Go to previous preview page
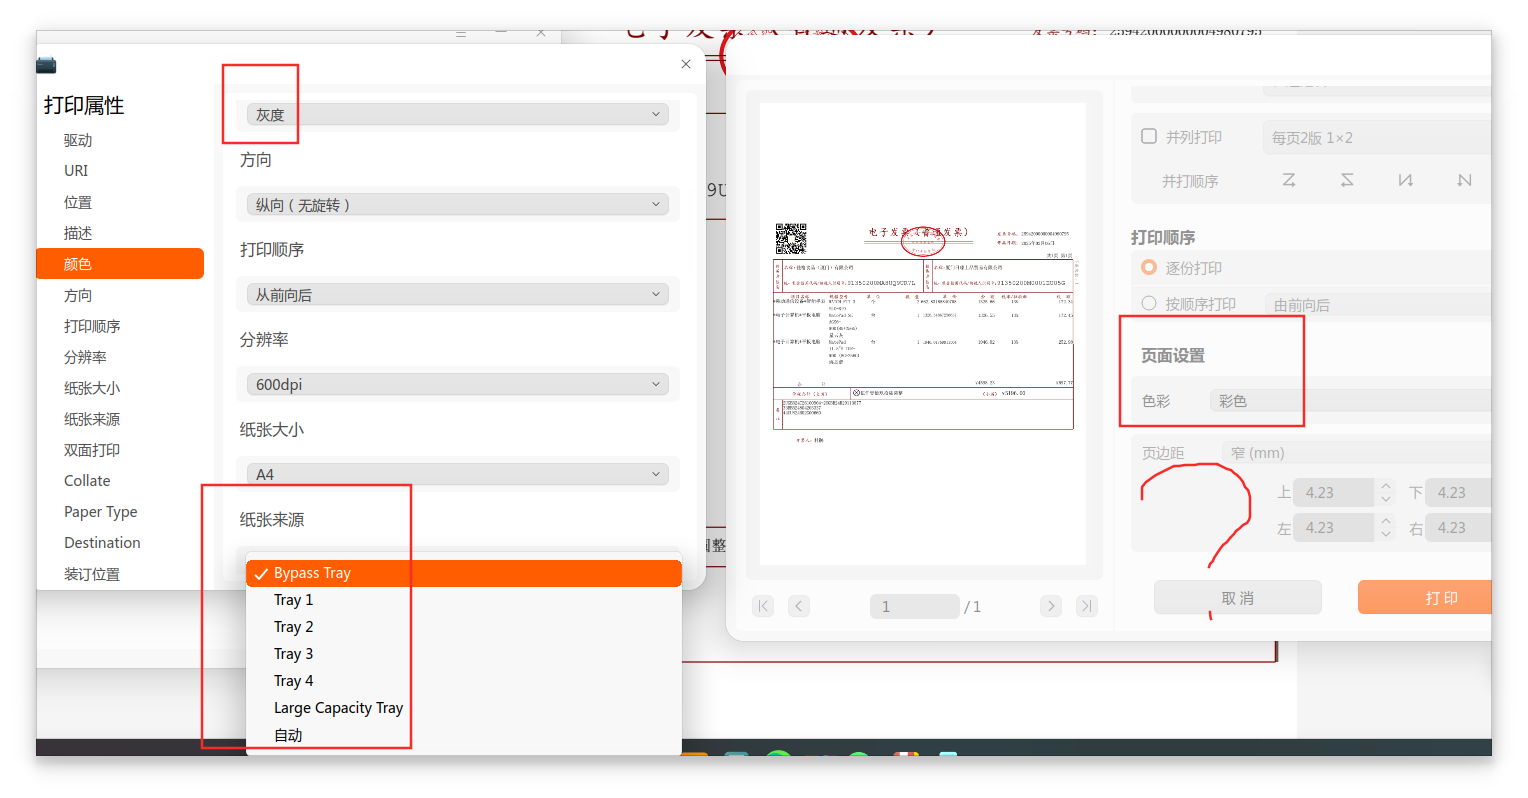Screen dimensions: 1528x798 tap(799, 606)
